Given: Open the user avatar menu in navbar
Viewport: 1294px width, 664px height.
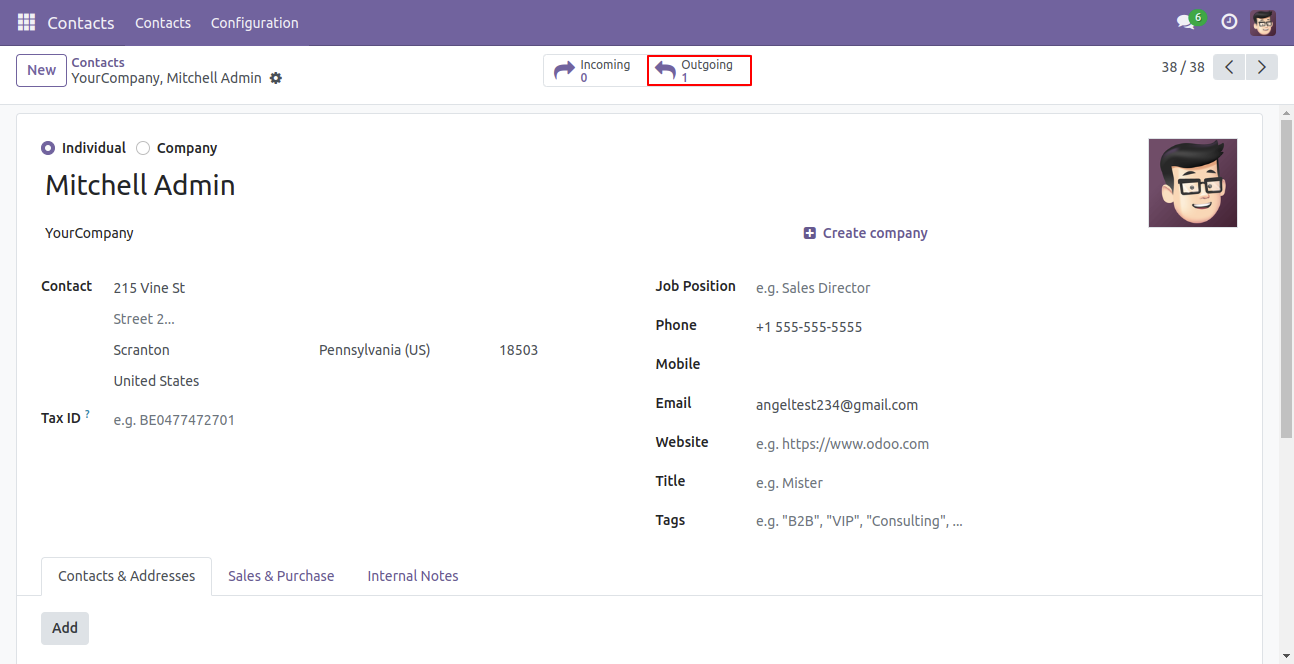Looking at the screenshot, I should click(1263, 22).
